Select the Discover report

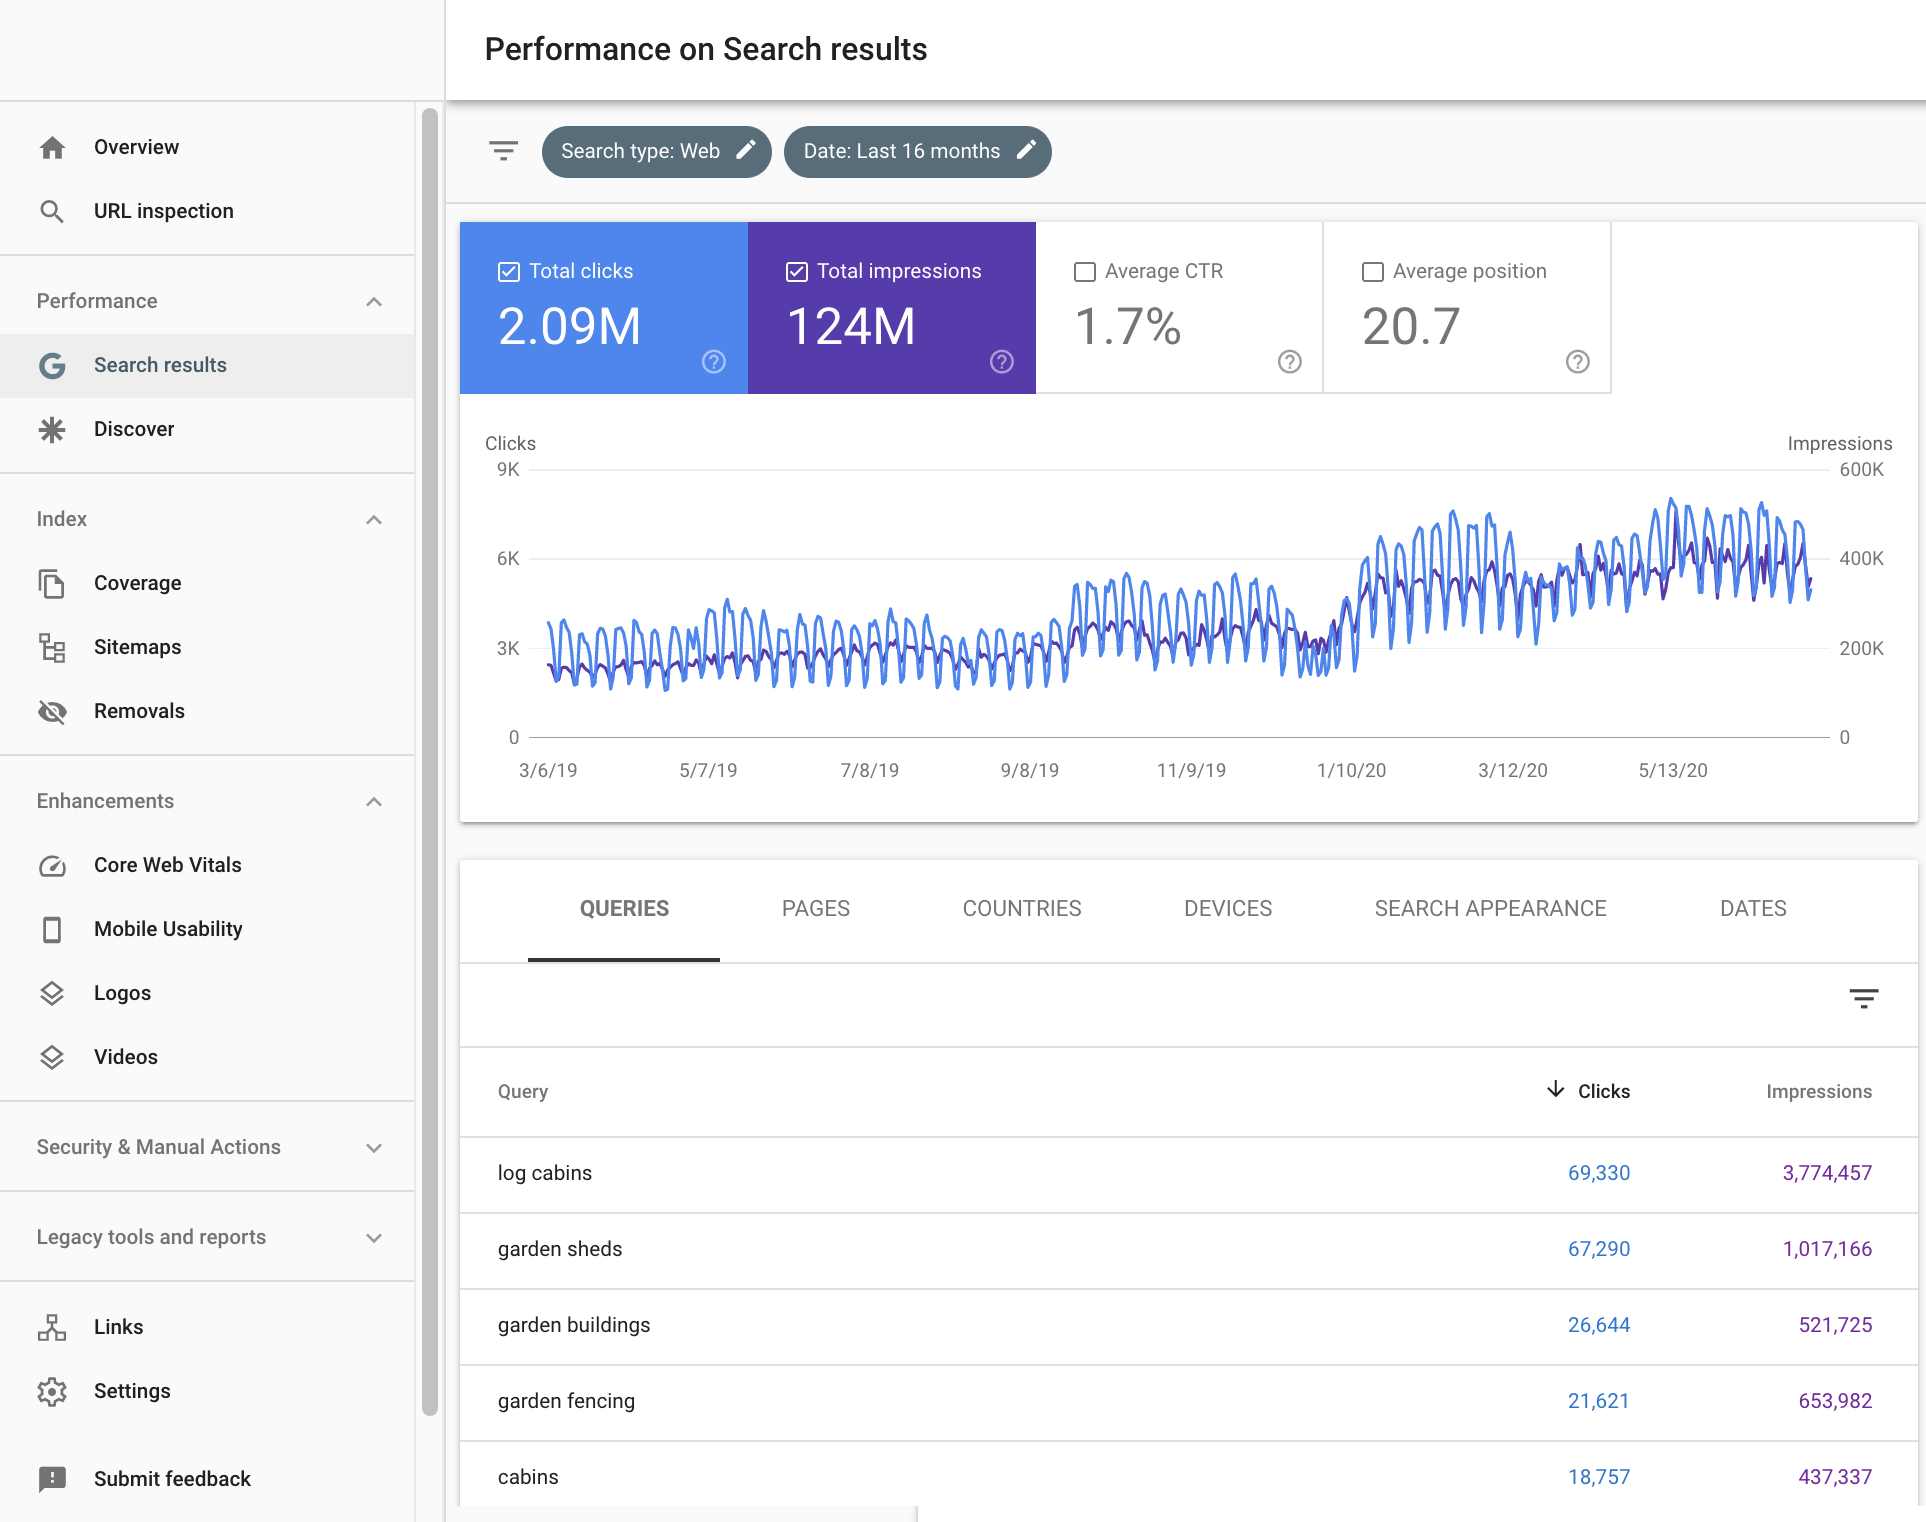click(x=133, y=428)
